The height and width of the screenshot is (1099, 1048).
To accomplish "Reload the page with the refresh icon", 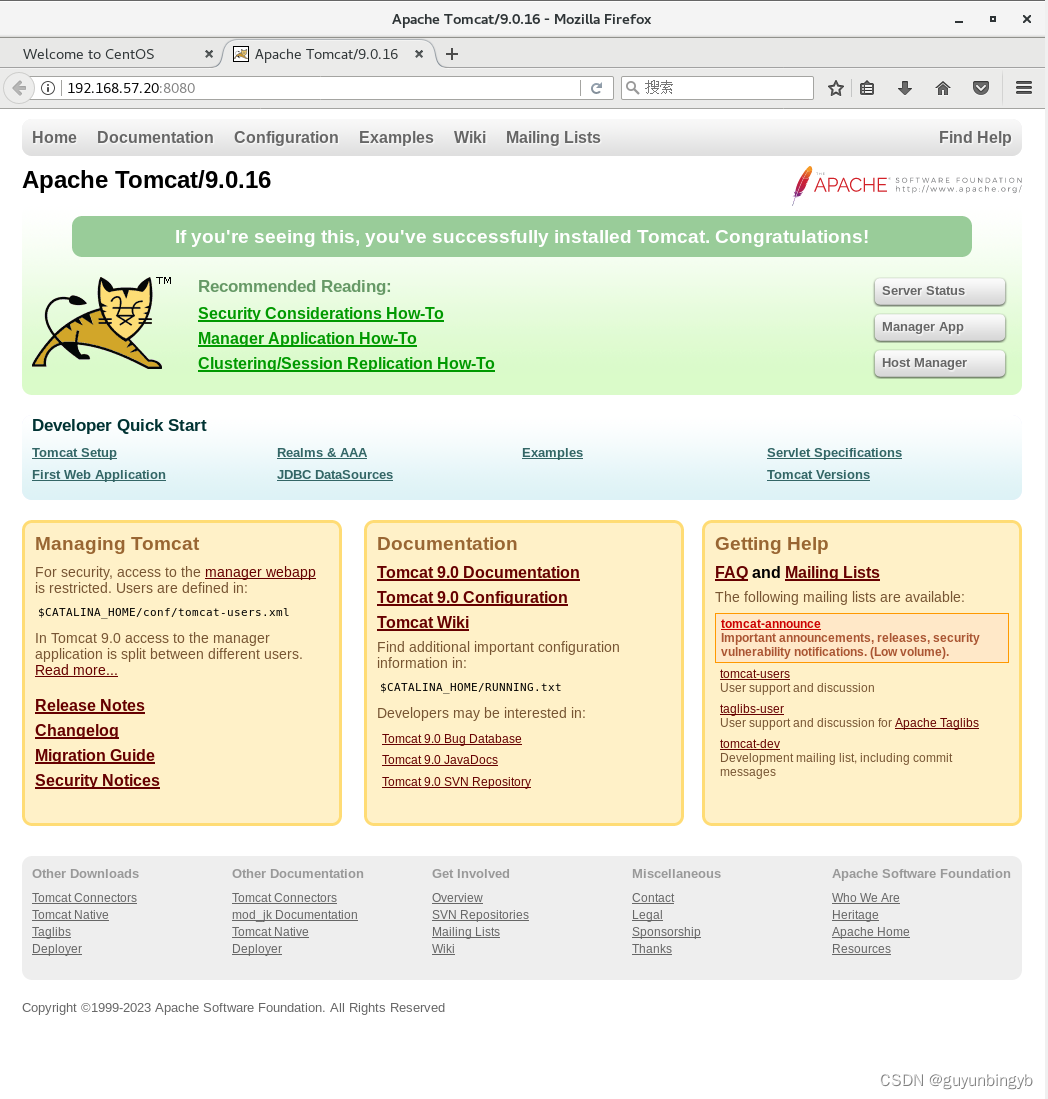I will point(597,88).
